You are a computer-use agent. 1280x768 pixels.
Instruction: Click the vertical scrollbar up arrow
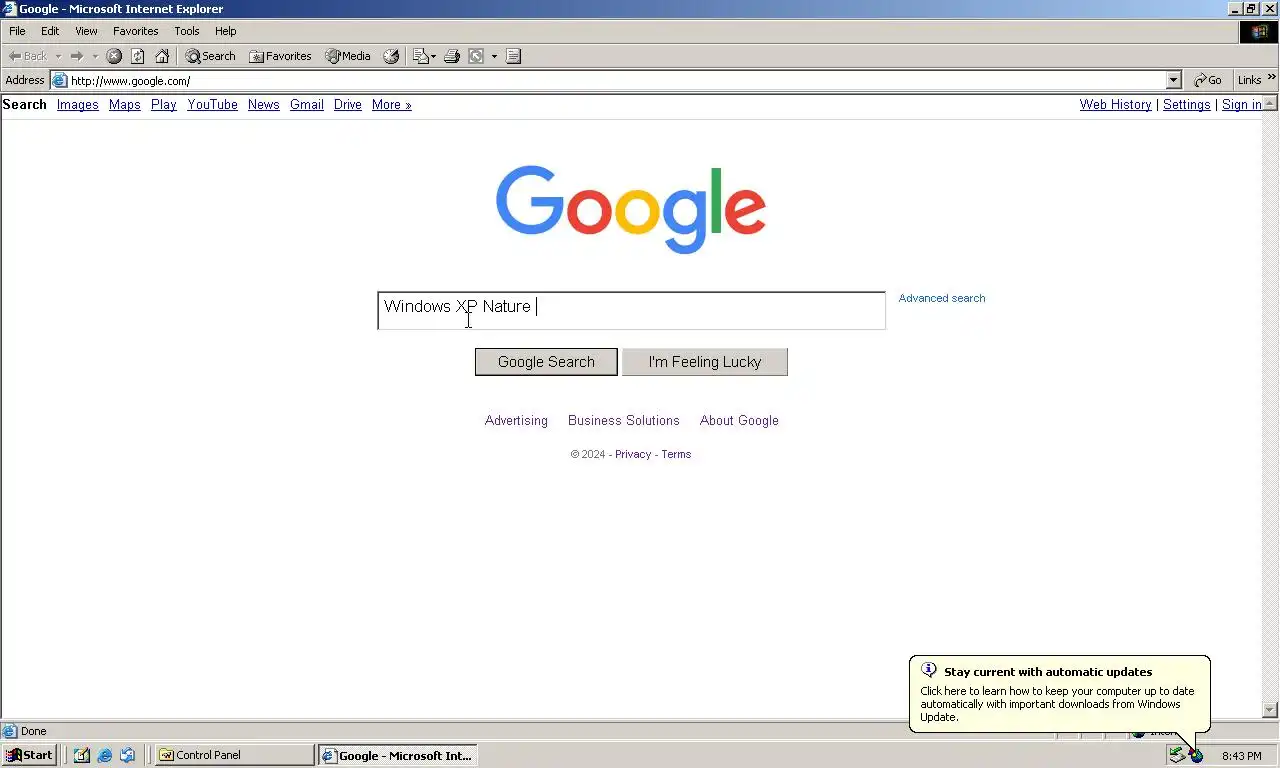coord(1271,103)
